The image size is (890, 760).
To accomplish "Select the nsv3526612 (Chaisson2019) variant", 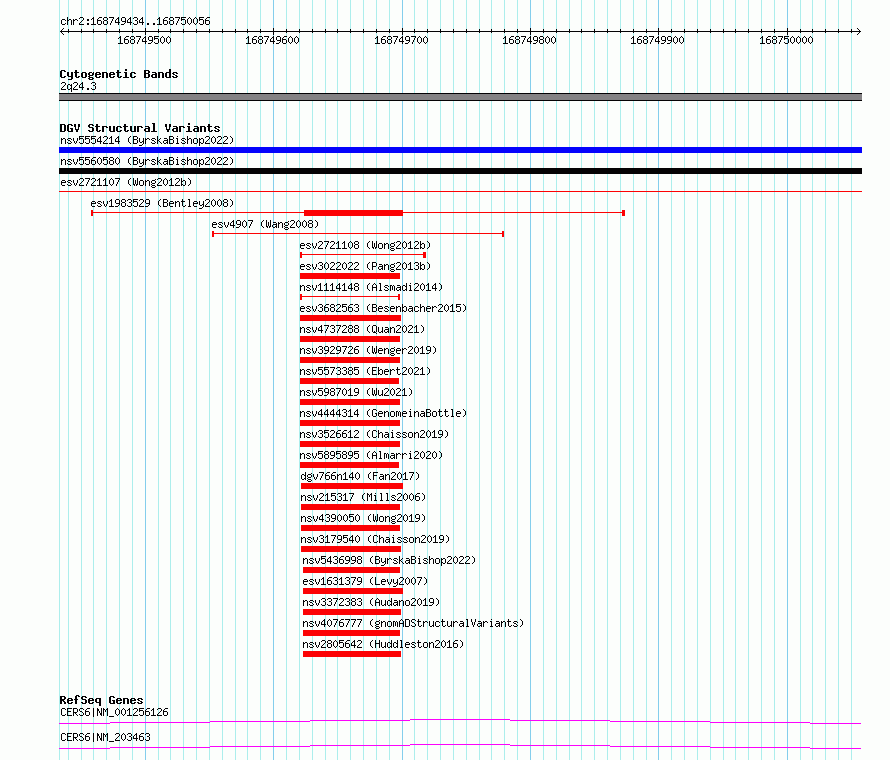I will pos(374,434).
